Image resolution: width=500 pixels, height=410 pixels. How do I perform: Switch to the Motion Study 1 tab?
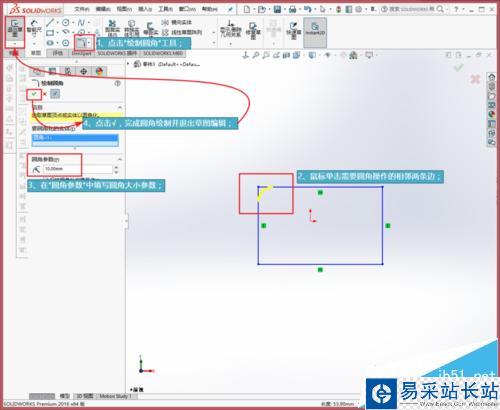point(115,396)
